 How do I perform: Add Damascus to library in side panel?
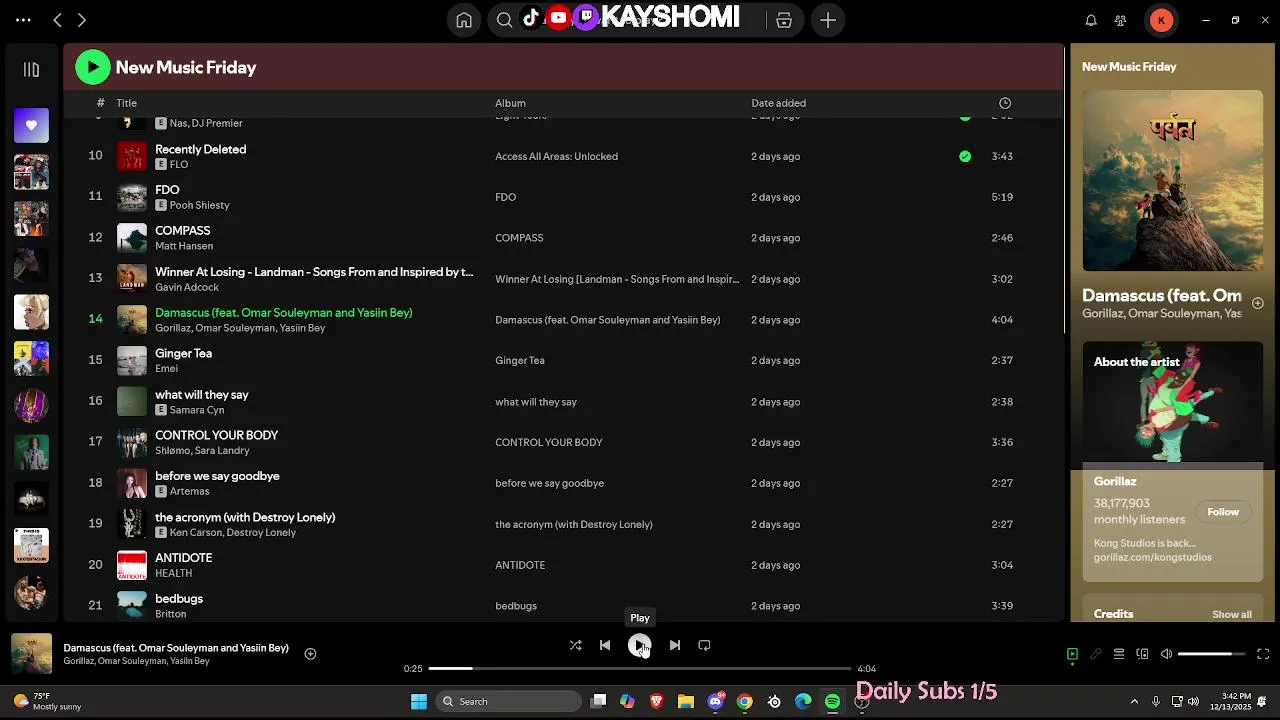click(x=1258, y=303)
